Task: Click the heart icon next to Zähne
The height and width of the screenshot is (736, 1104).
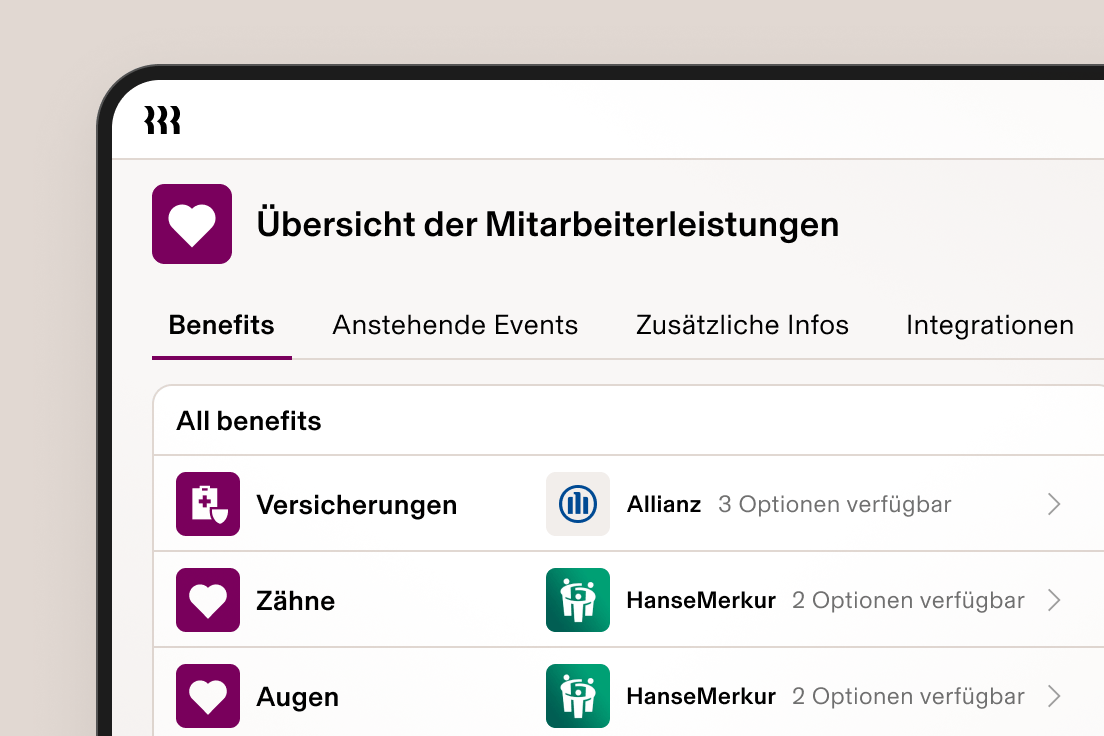Action: tap(207, 600)
